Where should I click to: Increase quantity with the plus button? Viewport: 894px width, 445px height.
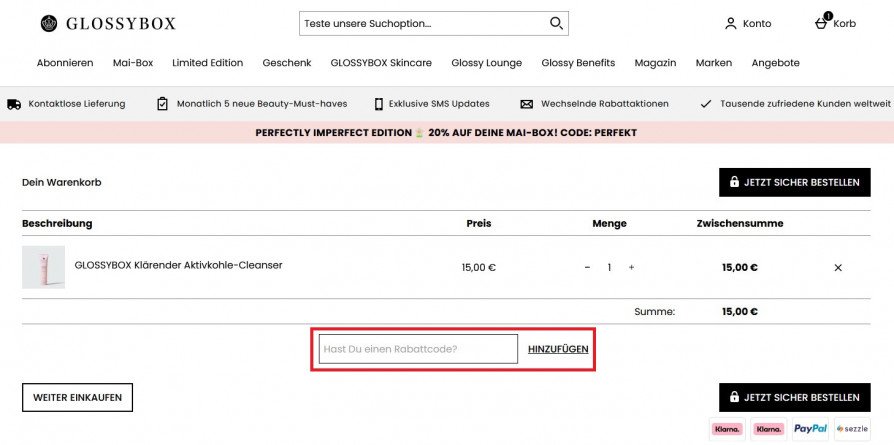pos(631,267)
